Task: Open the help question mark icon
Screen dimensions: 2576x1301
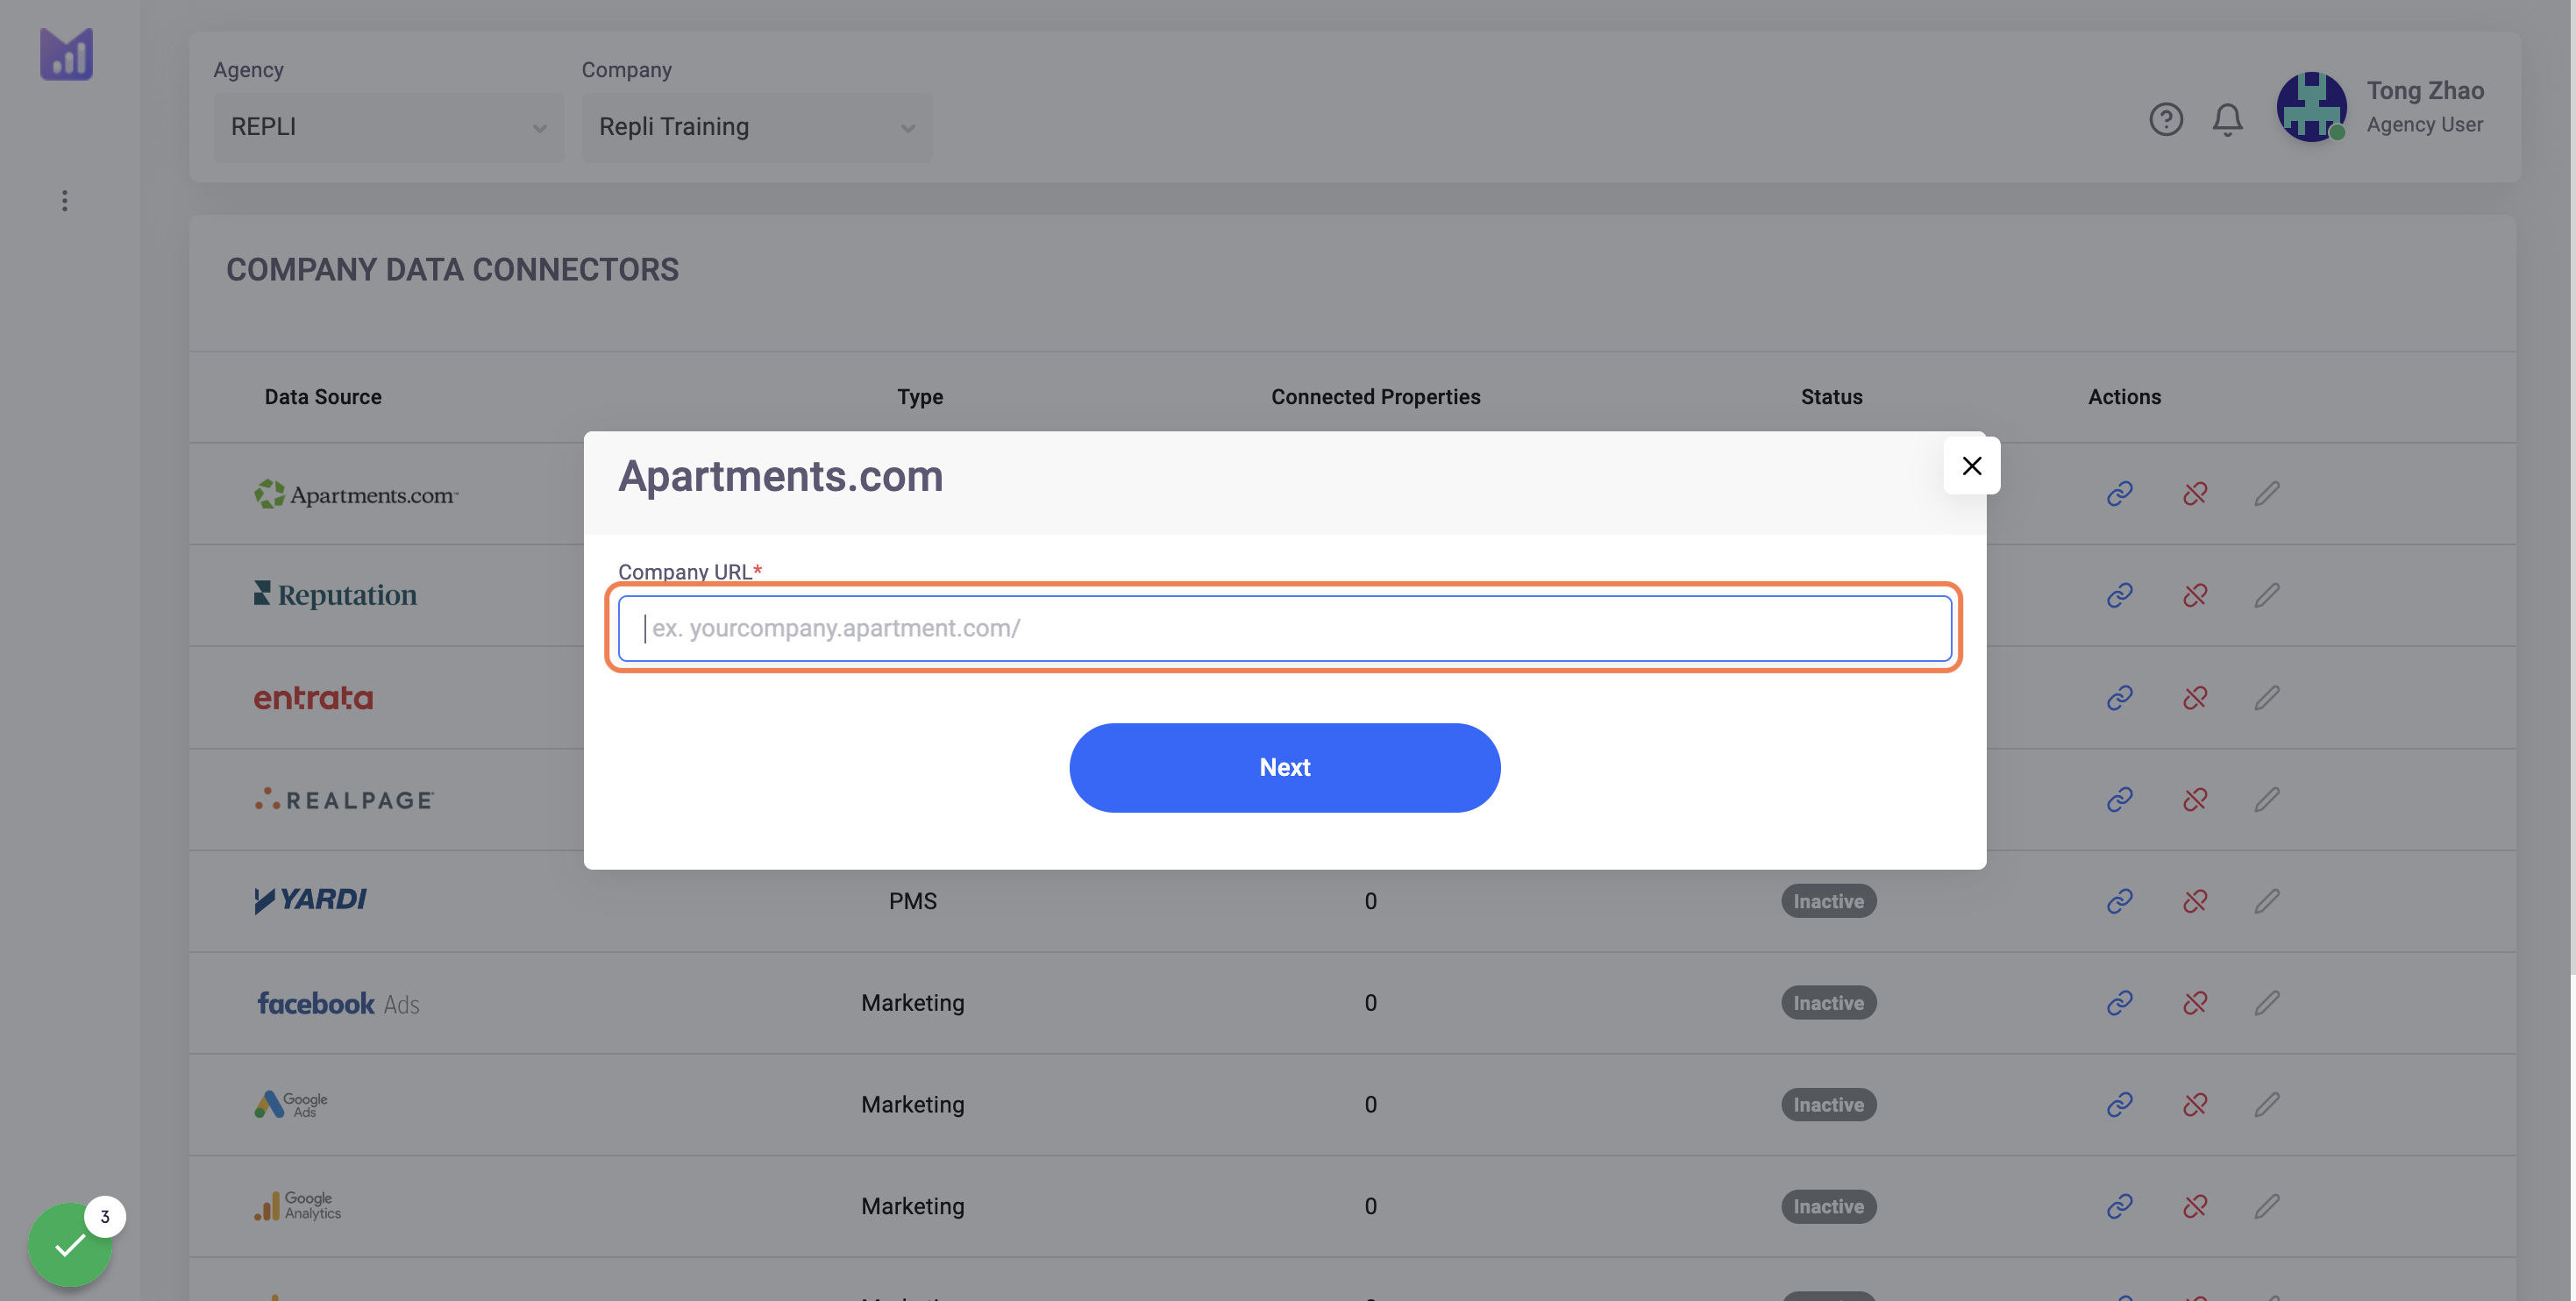Action: [x=2165, y=120]
